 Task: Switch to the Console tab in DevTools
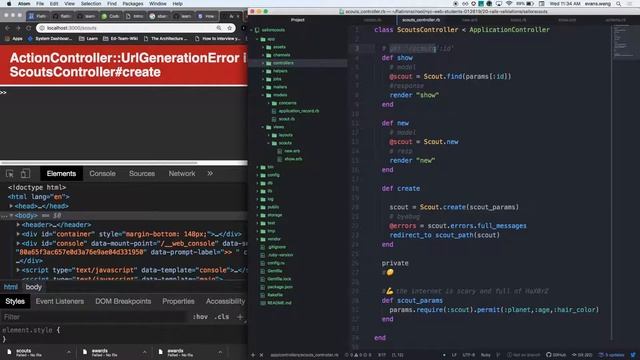click(x=102, y=173)
